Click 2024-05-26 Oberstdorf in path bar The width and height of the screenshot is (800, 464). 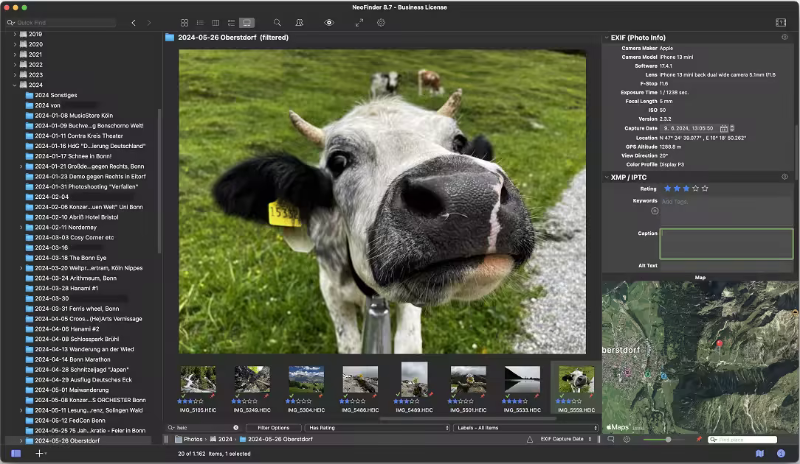tap(276, 439)
